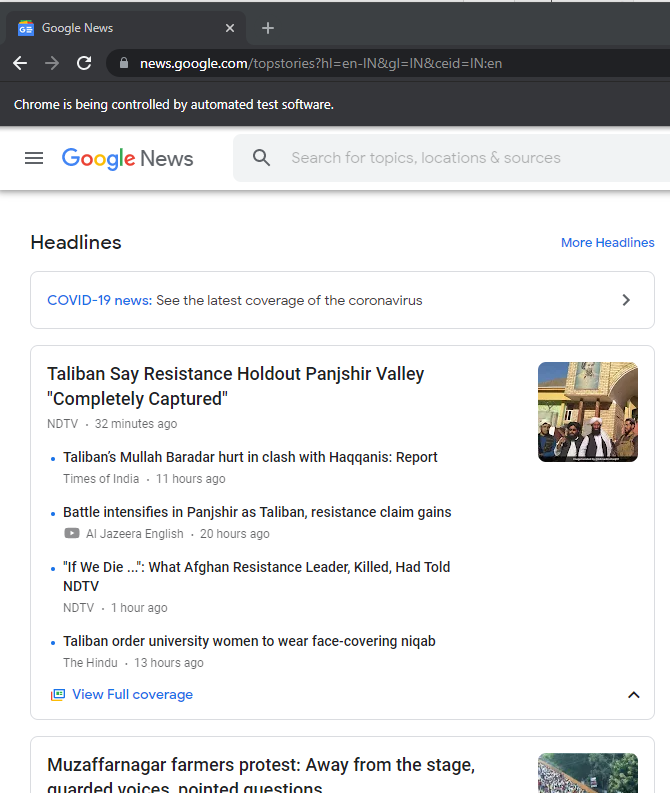Click the browser forward arrow
This screenshot has width=670, height=793.
(x=52, y=63)
